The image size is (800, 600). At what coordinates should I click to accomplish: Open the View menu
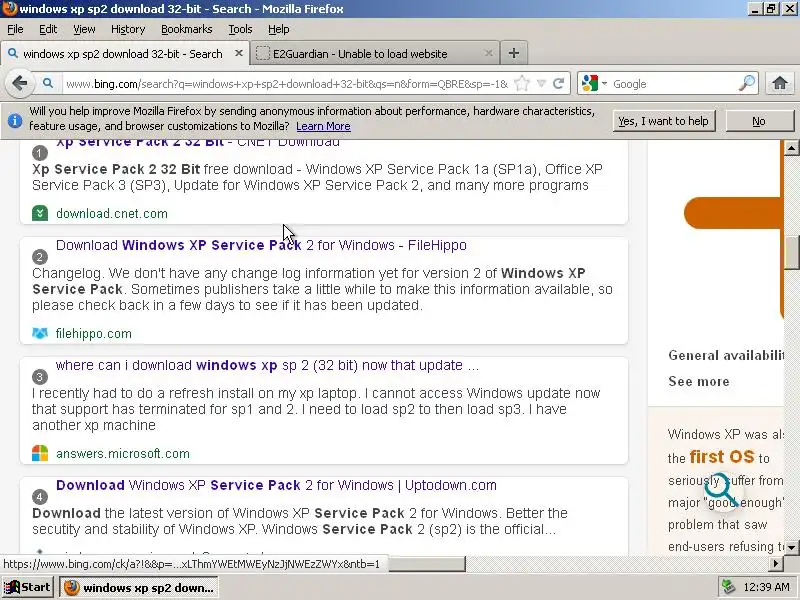click(x=84, y=29)
